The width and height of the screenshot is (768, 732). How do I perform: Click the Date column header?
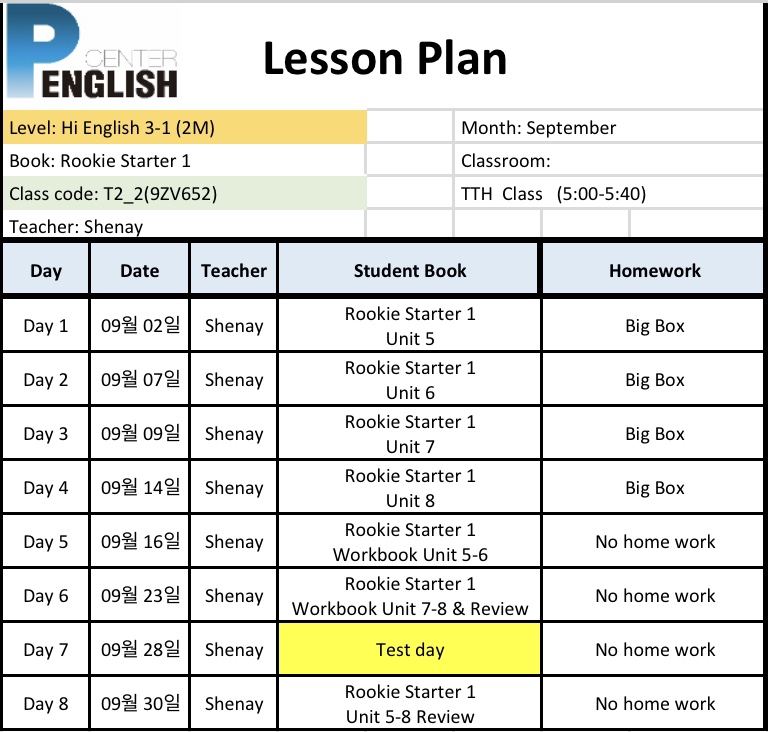(140, 270)
